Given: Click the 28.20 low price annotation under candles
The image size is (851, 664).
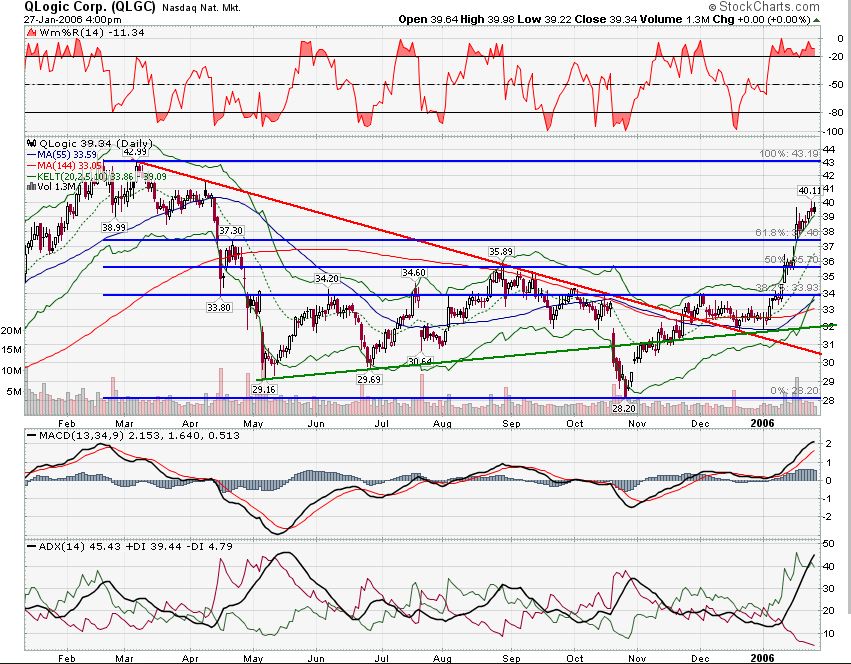Looking at the screenshot, I should click(x=624, y=408).
